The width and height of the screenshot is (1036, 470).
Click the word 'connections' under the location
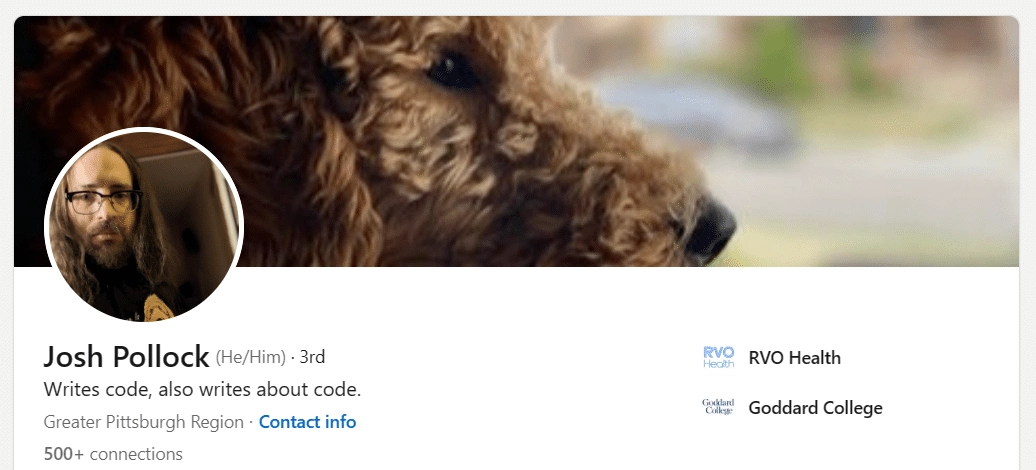click(x=136, y=454)
